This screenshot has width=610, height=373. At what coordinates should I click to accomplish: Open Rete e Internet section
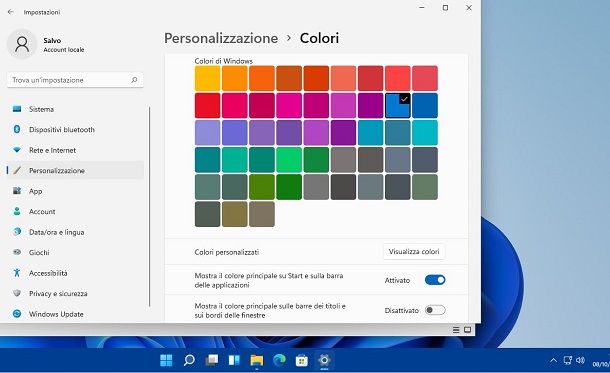click(x=75, y=150)
